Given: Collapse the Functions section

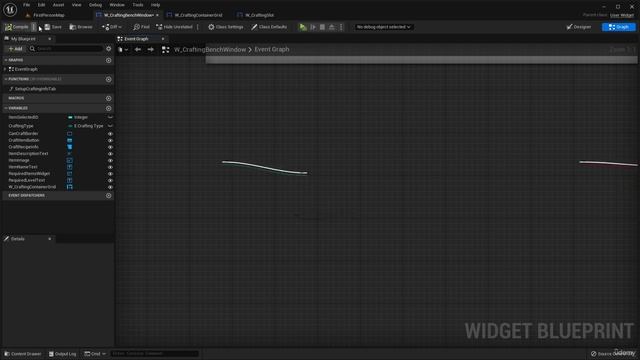Looking at the screenshot, I should [x=6, y=79].
